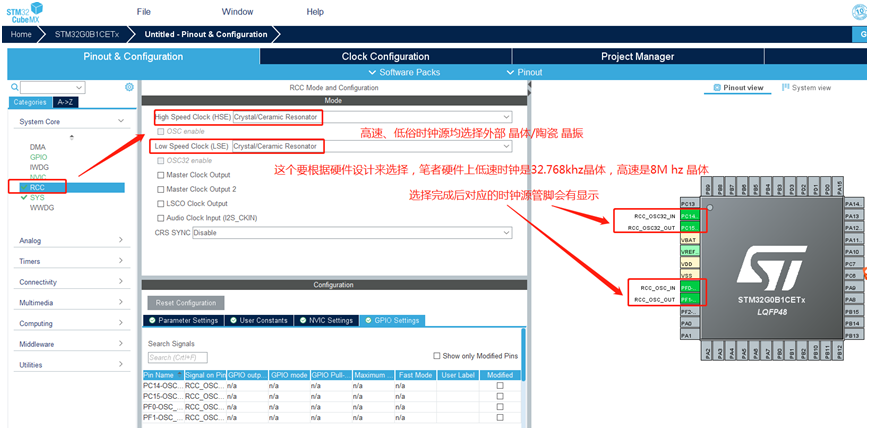Click the System view icon
The height and width of the screenshot is (430, 869).
tap(785, 88)
